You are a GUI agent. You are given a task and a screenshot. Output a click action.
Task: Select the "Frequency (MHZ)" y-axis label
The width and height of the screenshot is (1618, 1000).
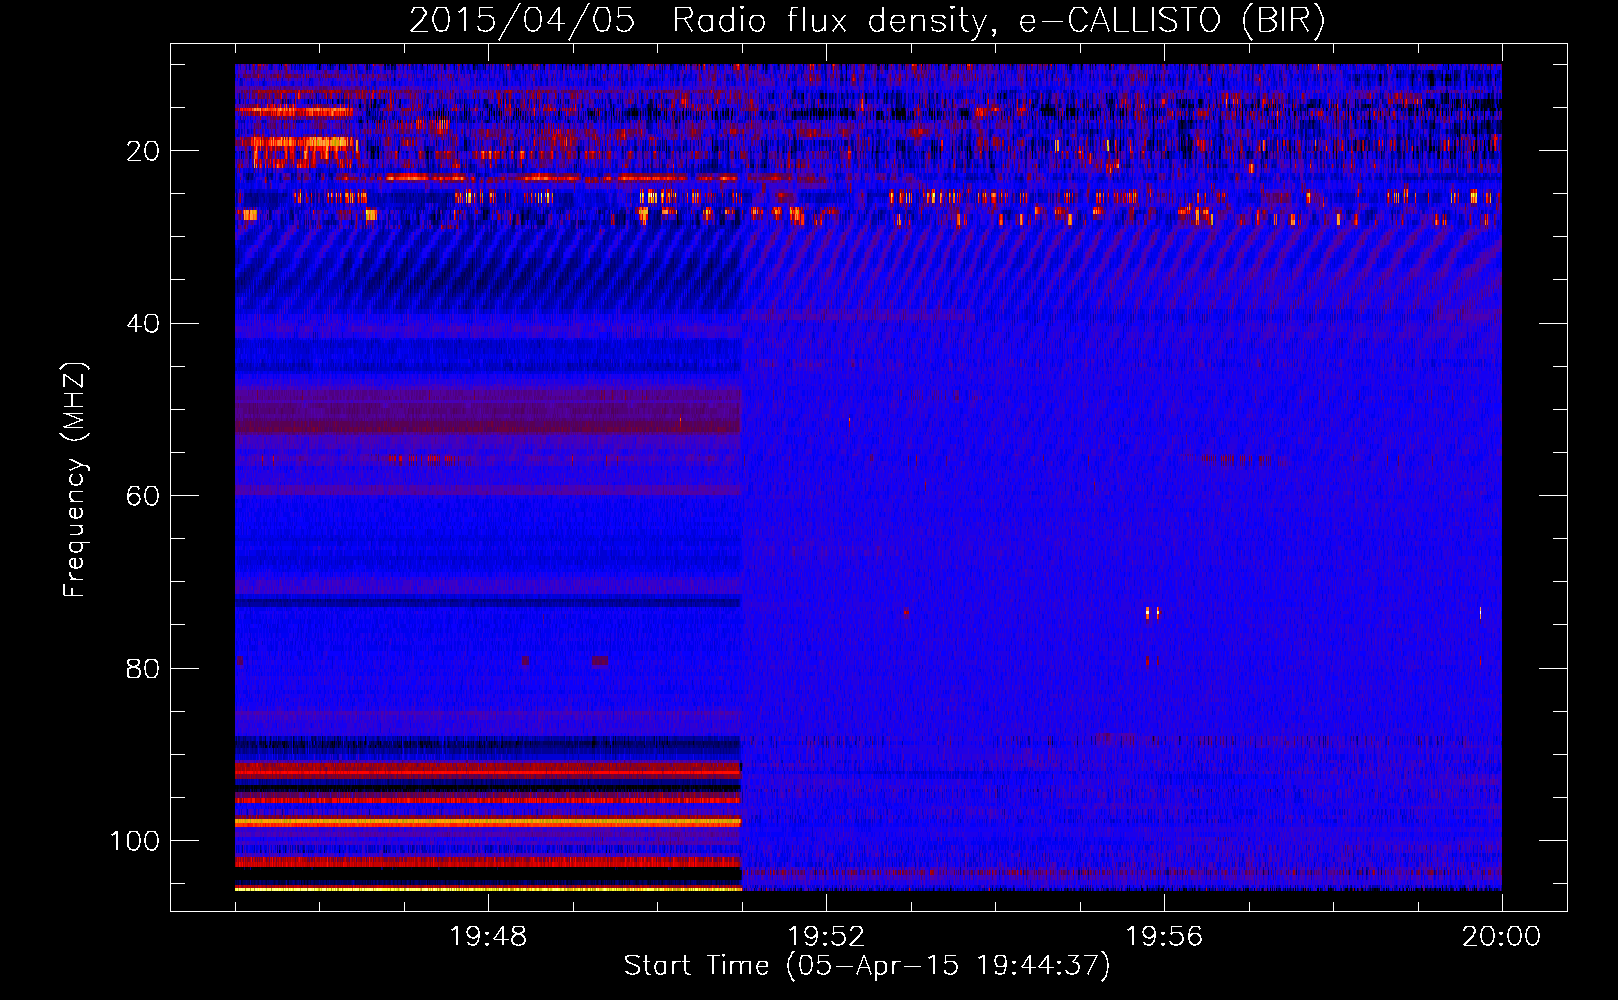click(x=75, y=480)
